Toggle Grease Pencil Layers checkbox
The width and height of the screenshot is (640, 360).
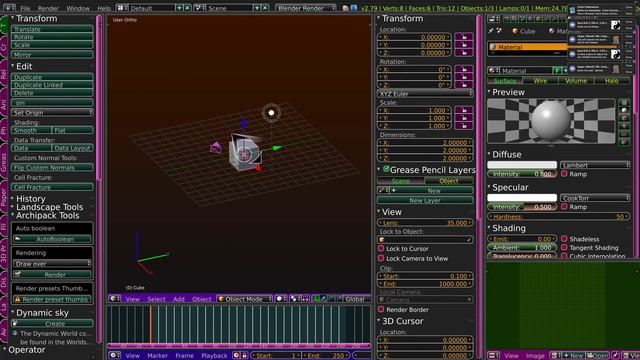[x=386, y=169]
